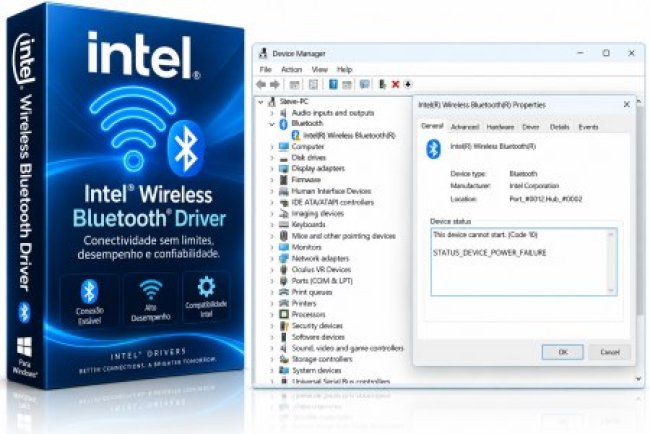Screen dimensions: 650x434
Task: Click the Audio inputs and outputs speaker icon
Action: (284, 113)
